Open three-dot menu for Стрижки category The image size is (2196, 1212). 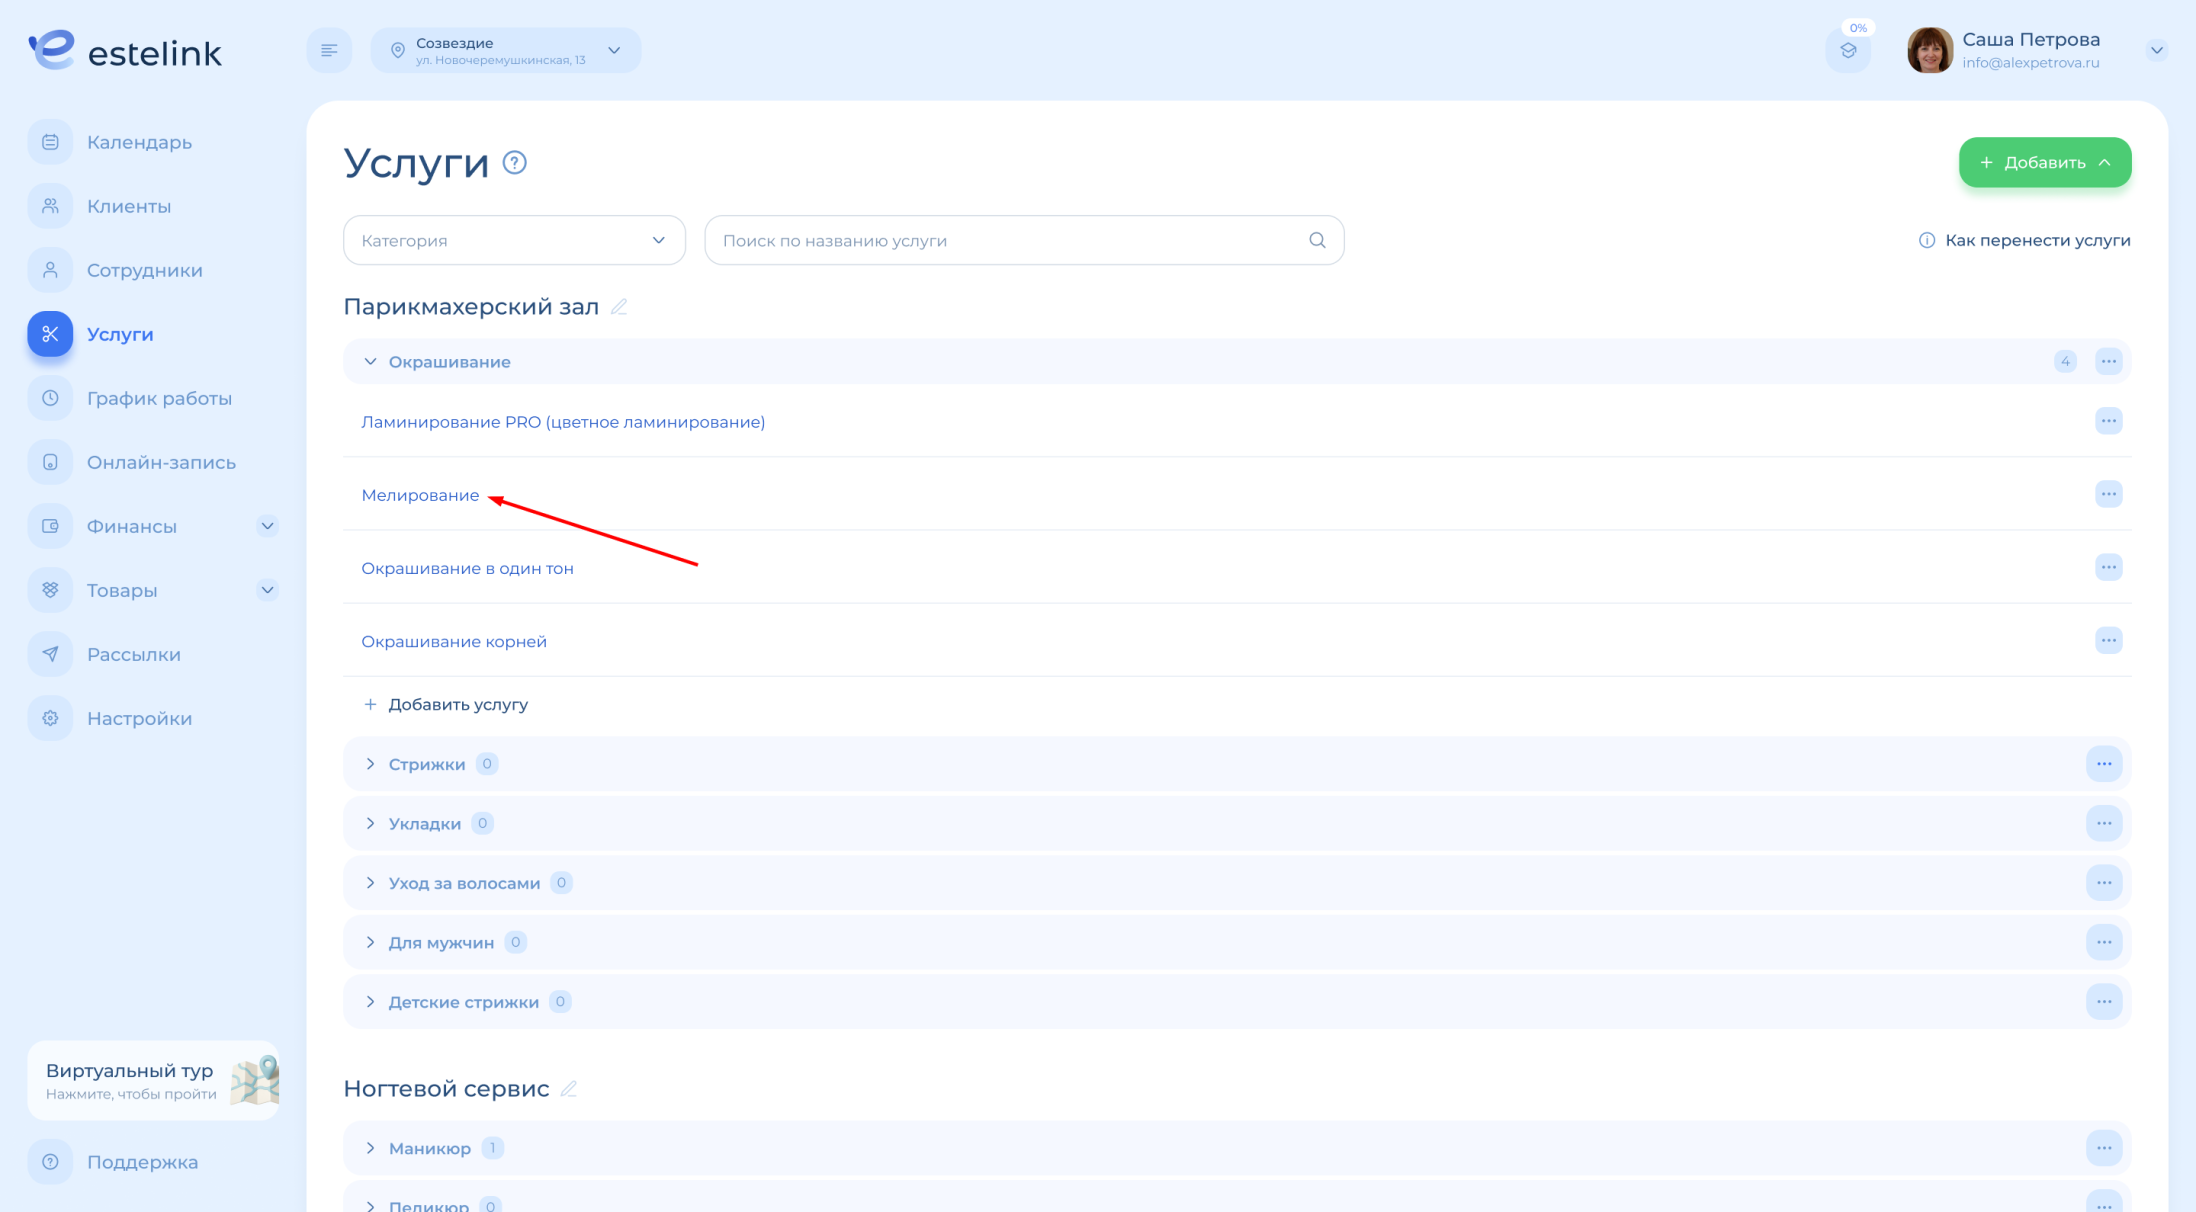pos(2104,764)
